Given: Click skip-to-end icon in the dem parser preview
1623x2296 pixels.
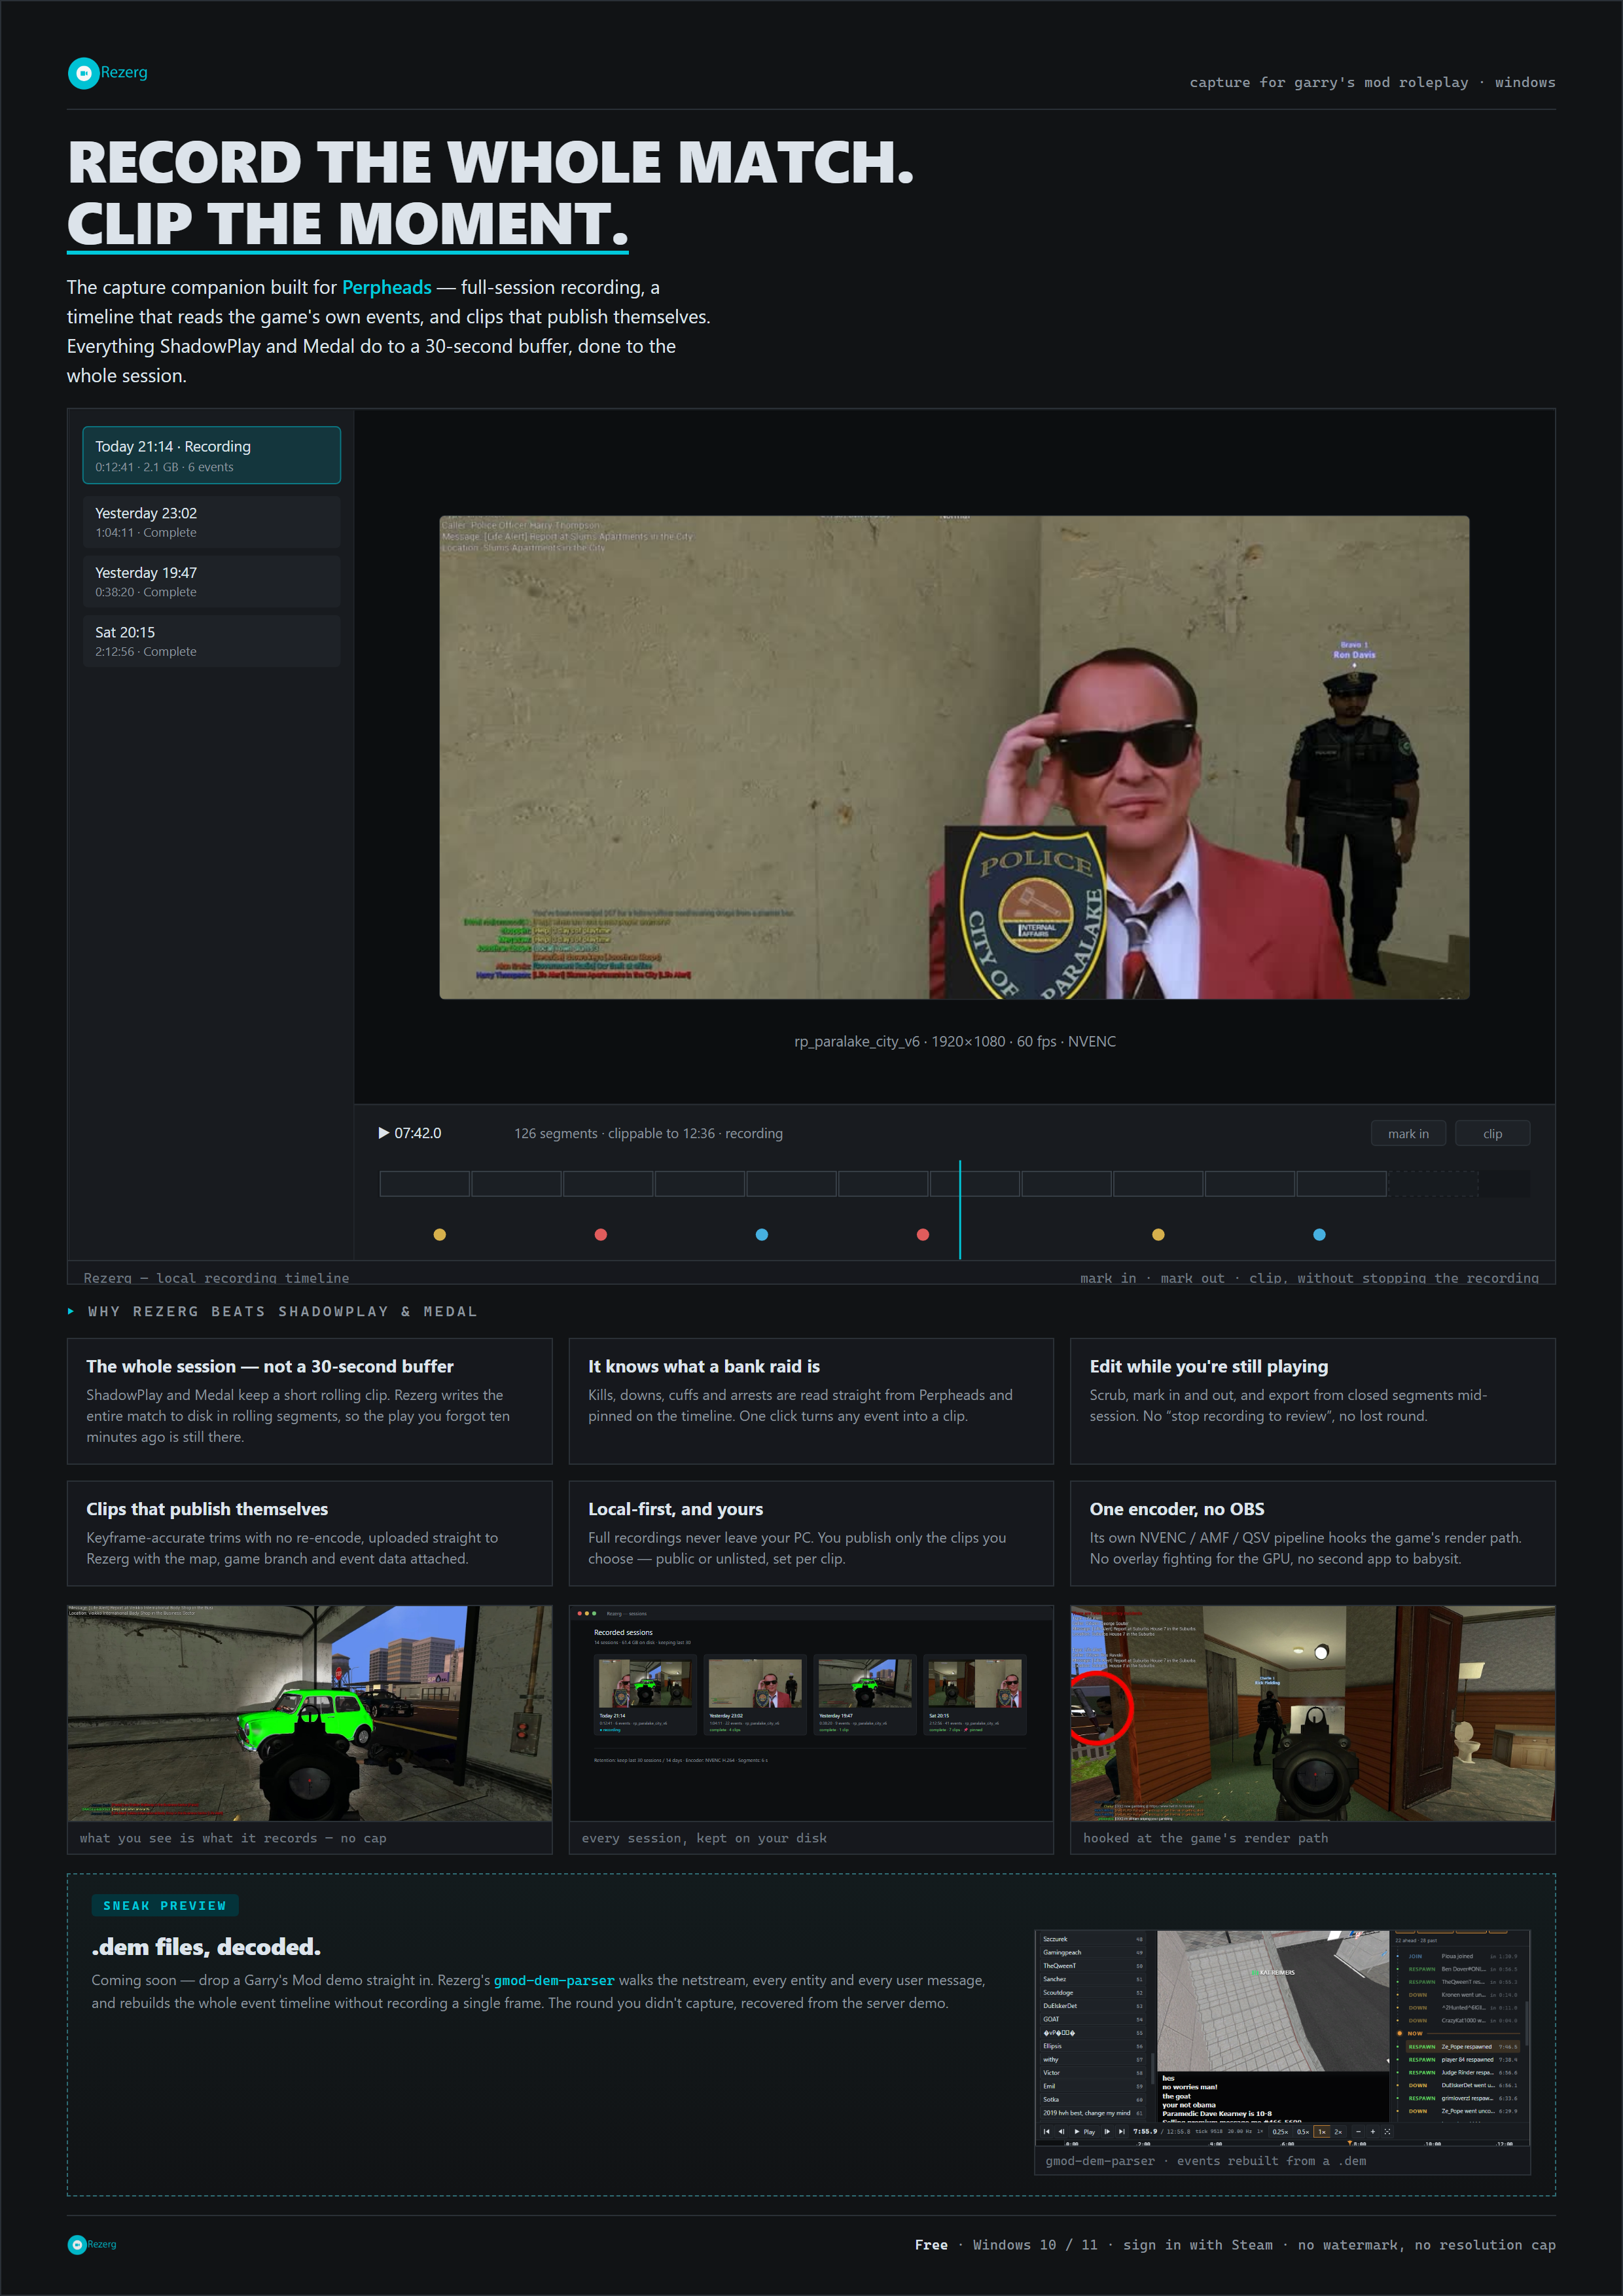Looking at the screenshot, I should point(1122,2132).
